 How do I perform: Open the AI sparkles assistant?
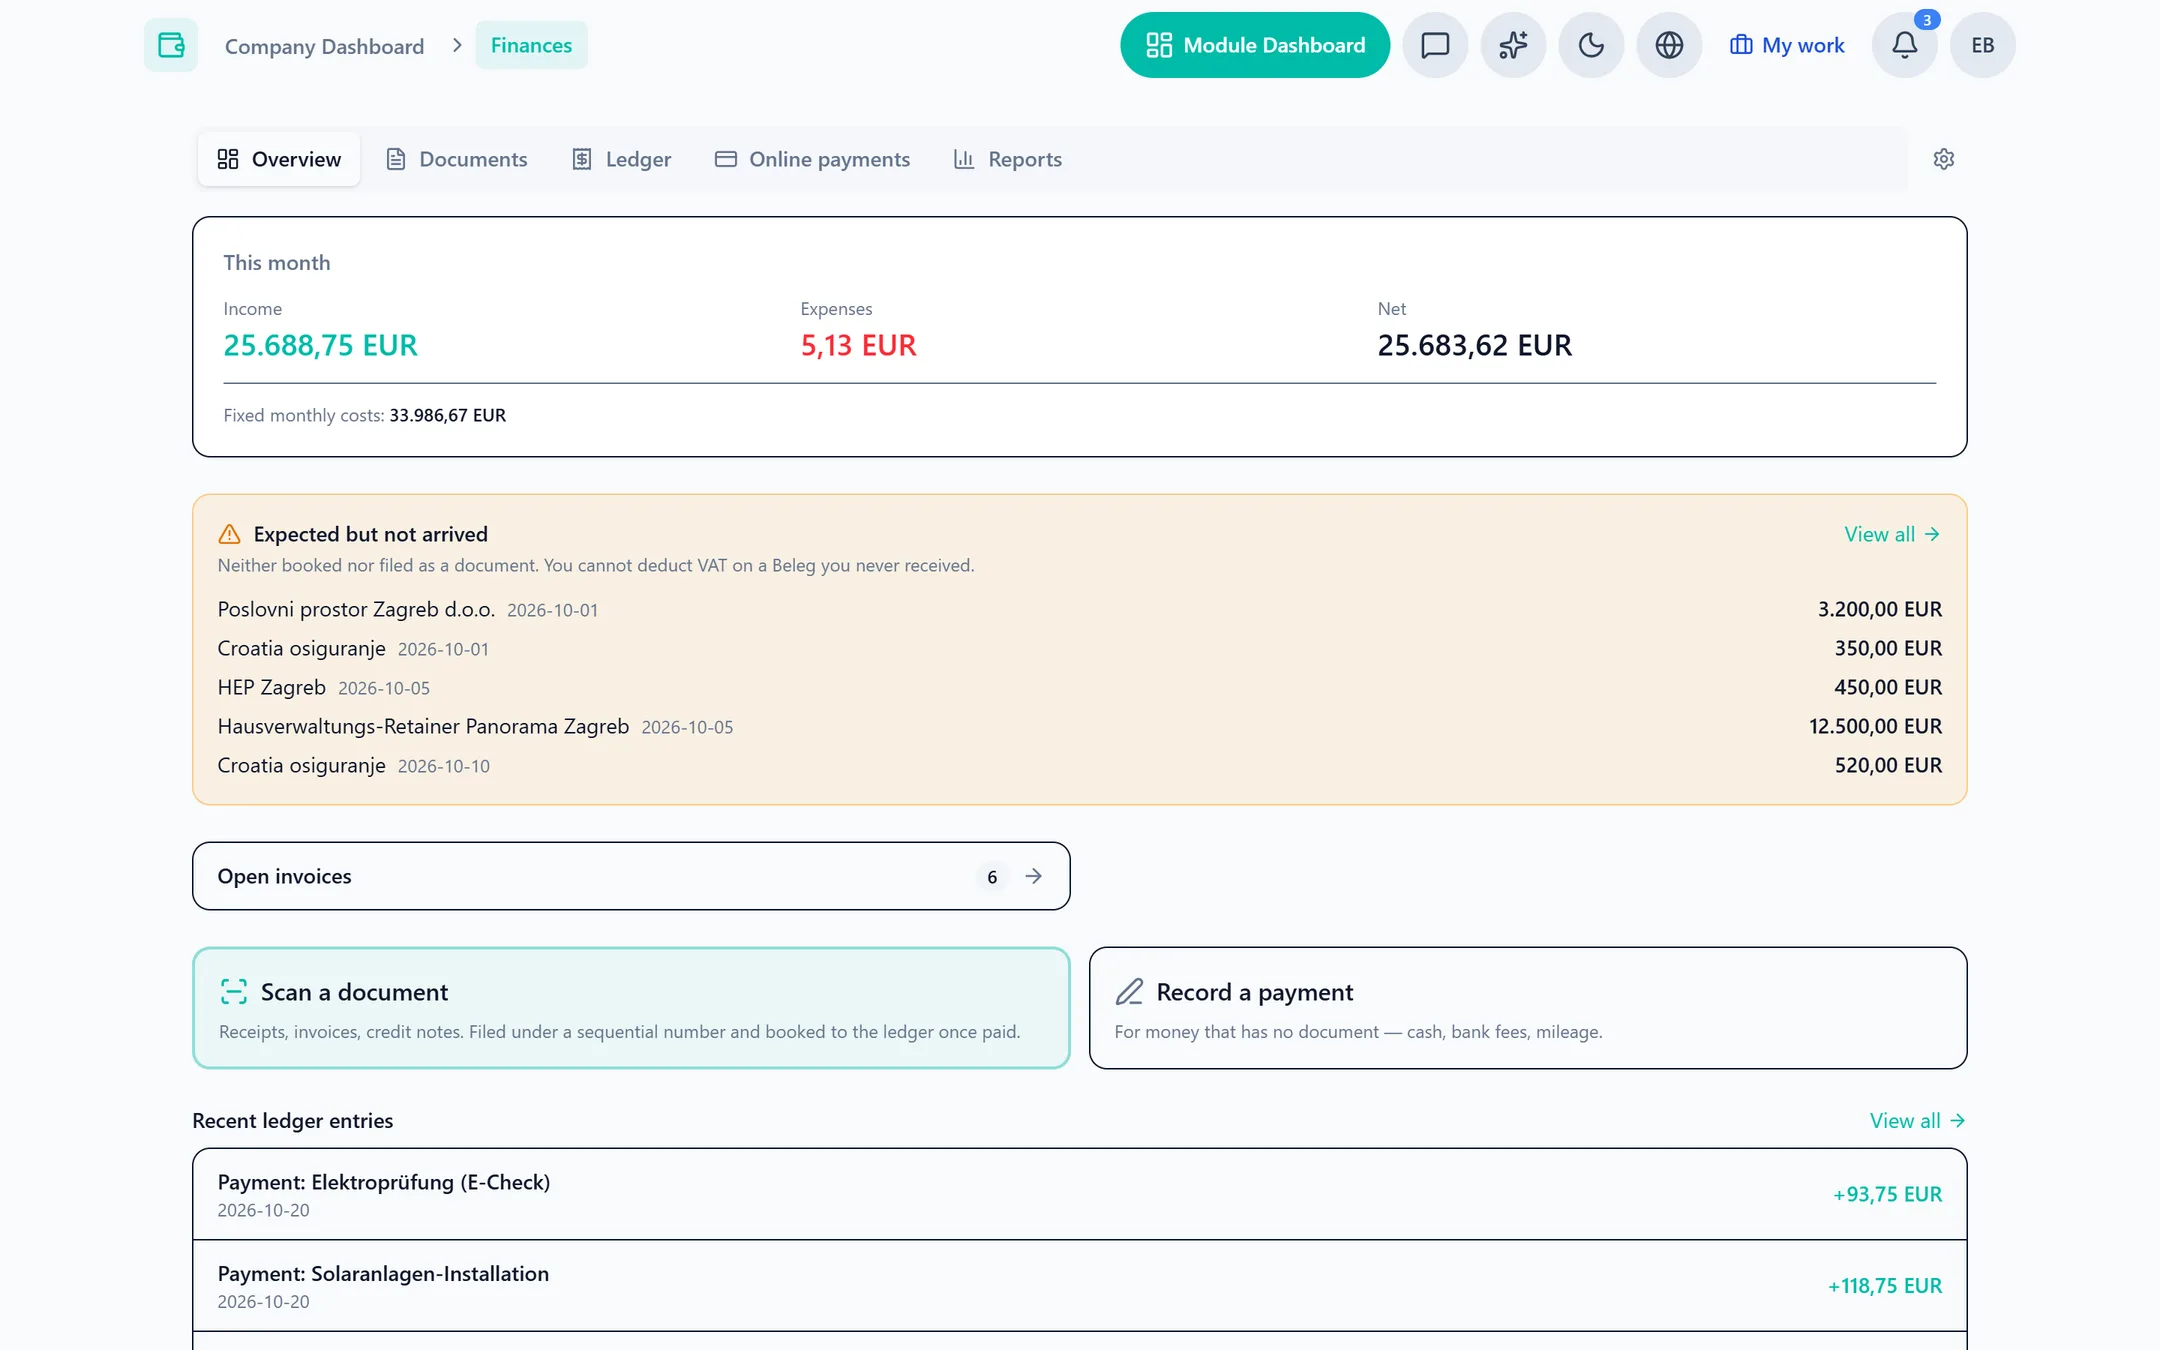(x=1513, y=45)
